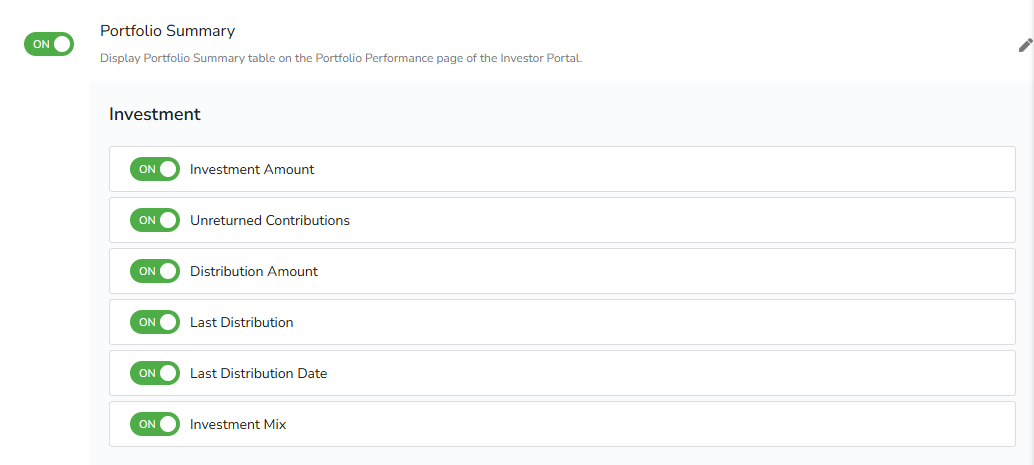The width and height of the screenshot is (1034, 465).
Task: Select the Investment section heading
Action: click(155, 114)
